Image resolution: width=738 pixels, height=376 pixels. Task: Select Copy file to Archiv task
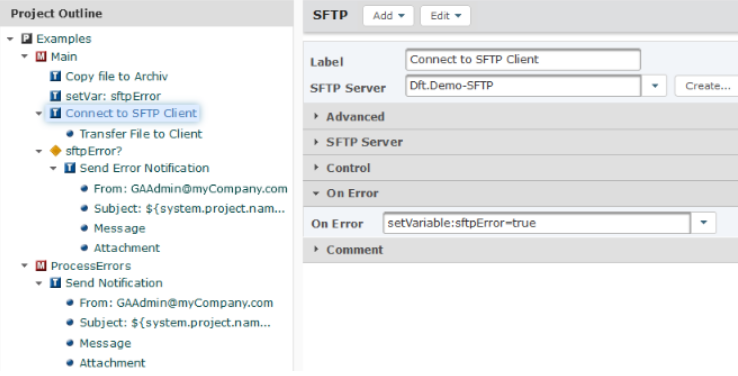[117, 76]
